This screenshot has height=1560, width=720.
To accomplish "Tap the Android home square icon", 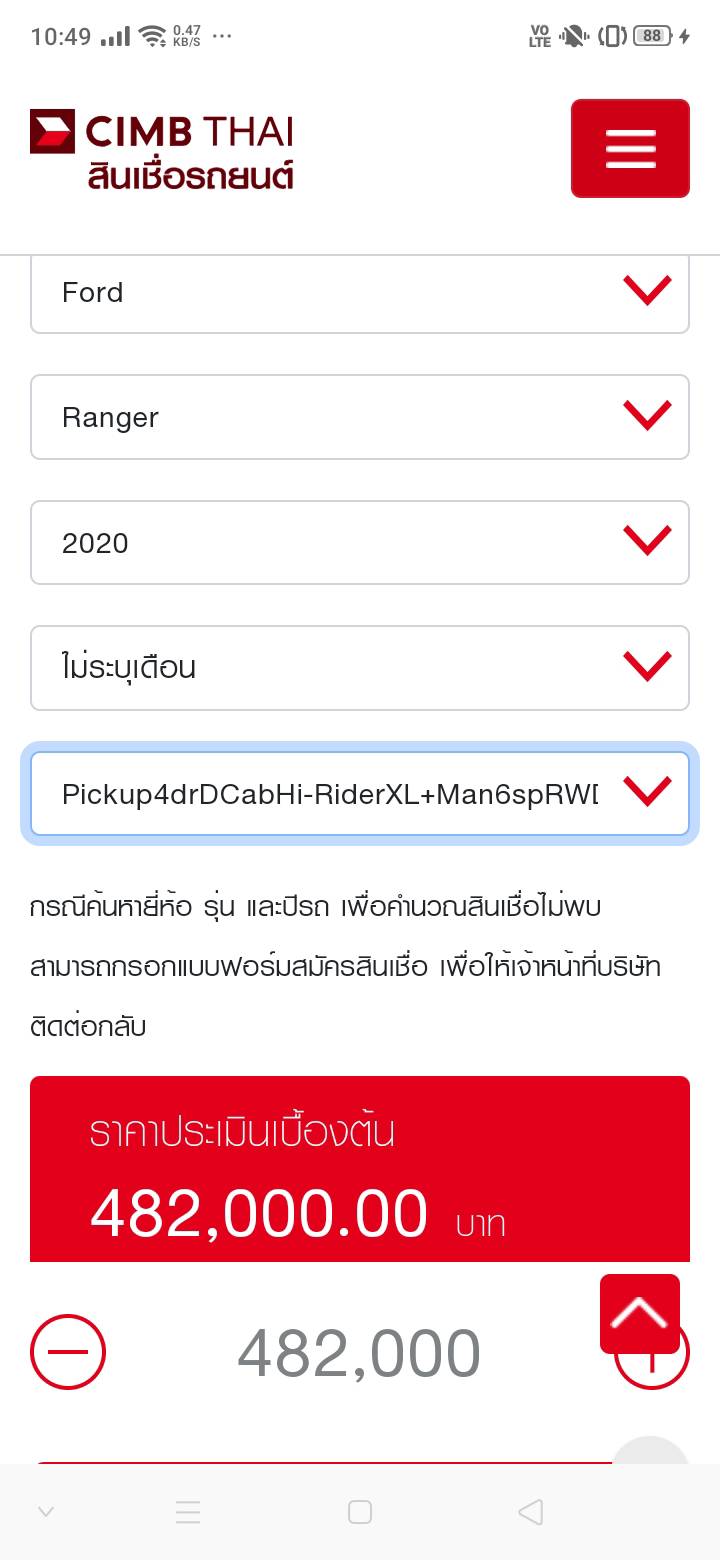I will tap(360, 1512).
